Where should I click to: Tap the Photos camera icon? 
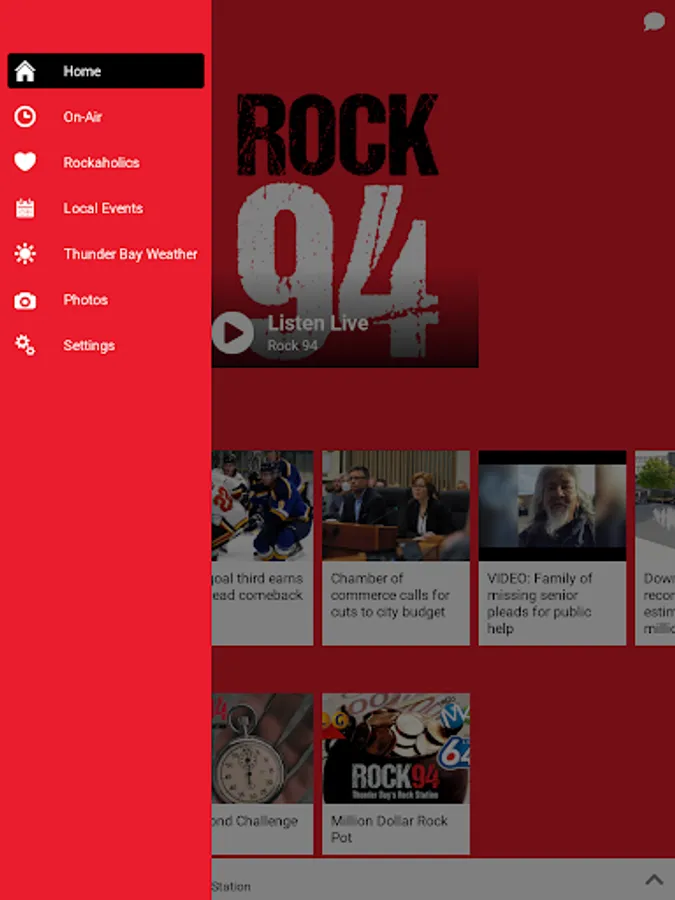tap(25, 300)
